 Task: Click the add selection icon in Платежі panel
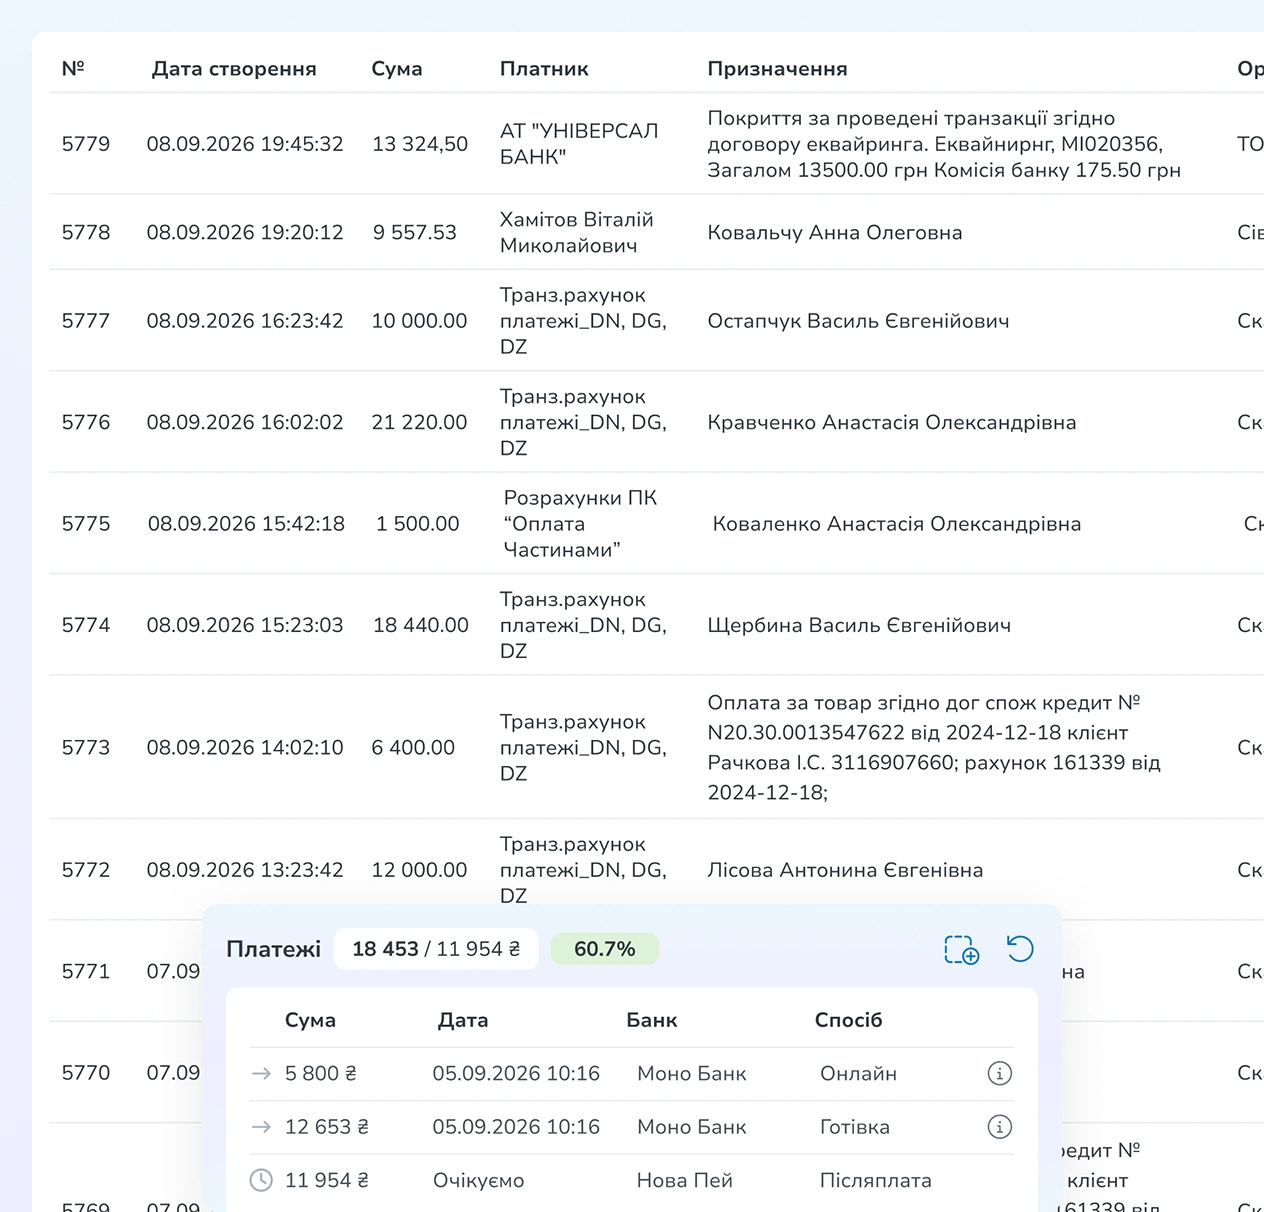coord(962,949)
